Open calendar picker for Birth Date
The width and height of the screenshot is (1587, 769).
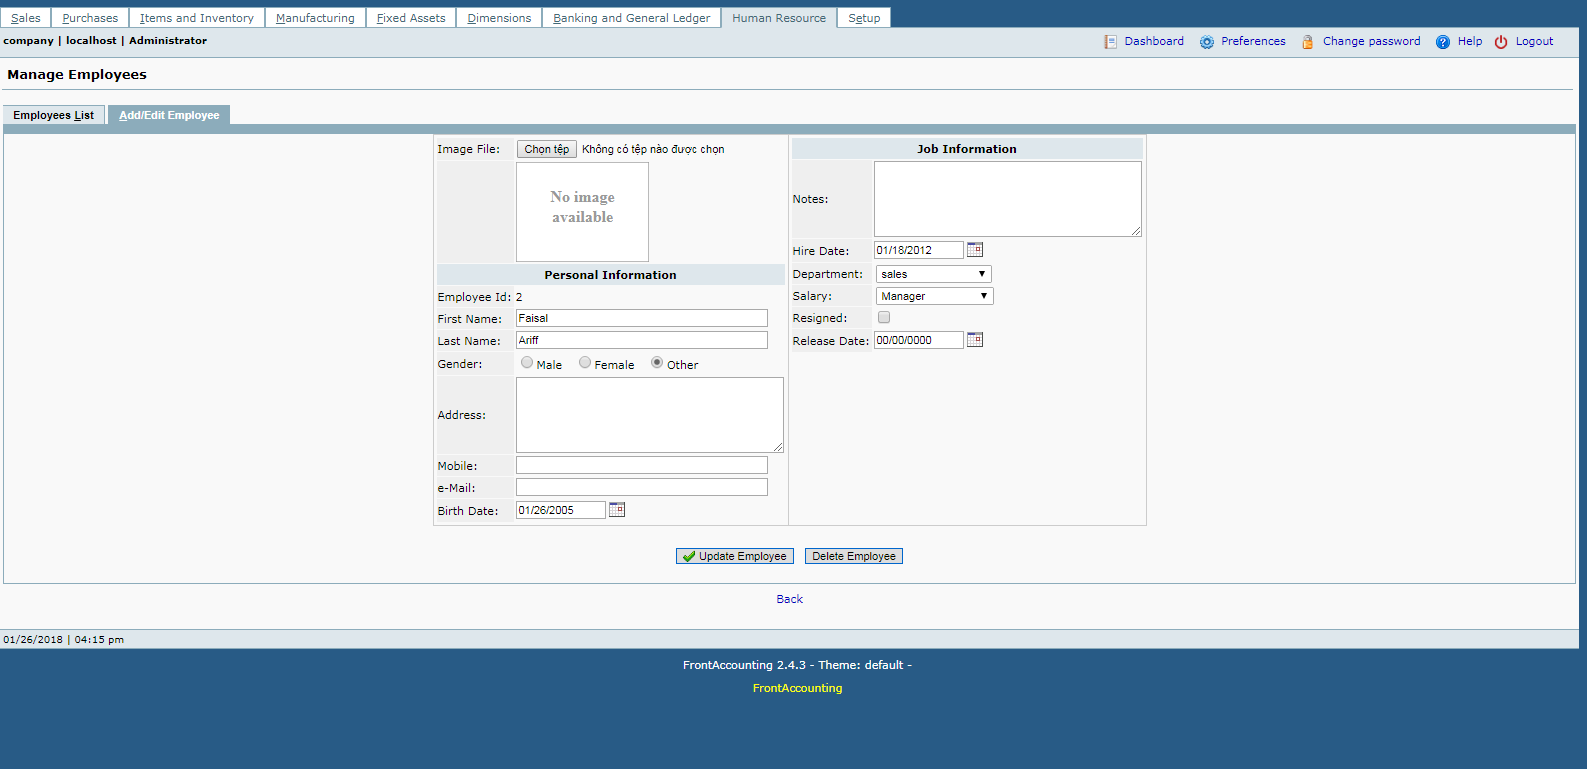pos(617,510)
